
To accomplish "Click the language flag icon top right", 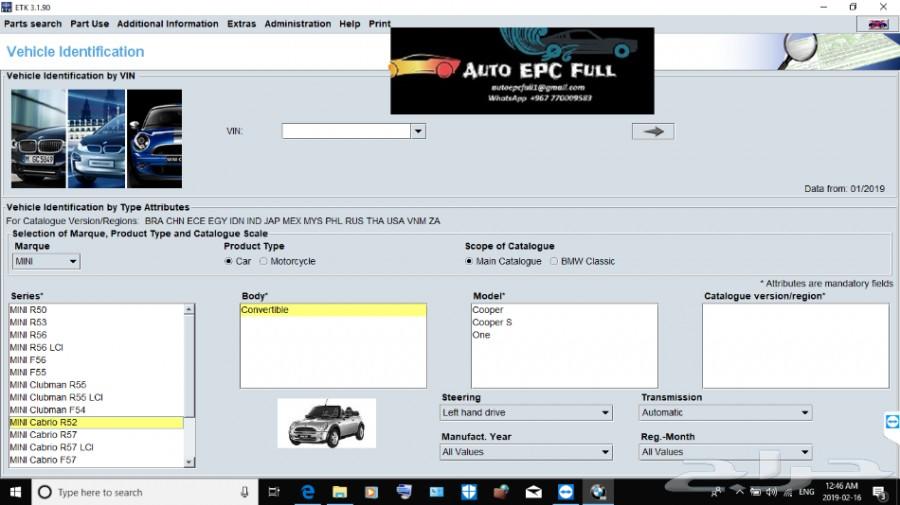I will pos(877,24).
